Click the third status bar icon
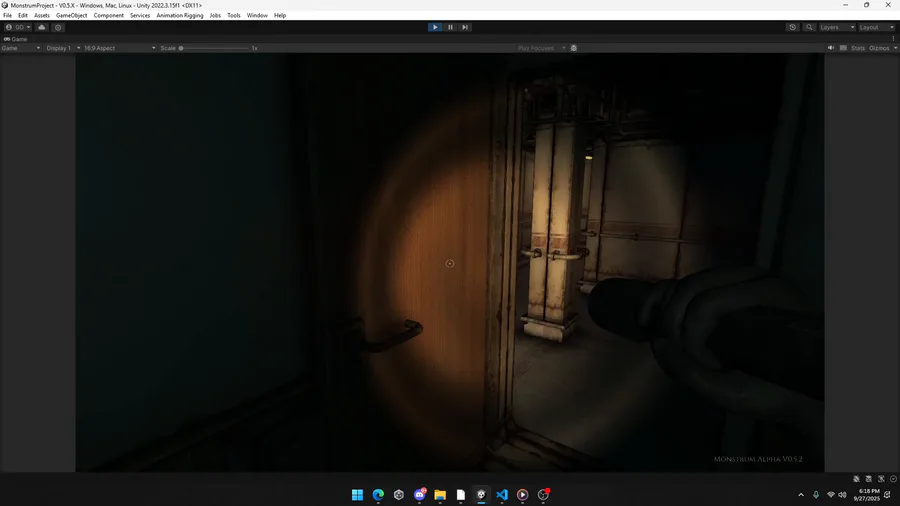This screenshot has height=506, width=900. (881, 479)
